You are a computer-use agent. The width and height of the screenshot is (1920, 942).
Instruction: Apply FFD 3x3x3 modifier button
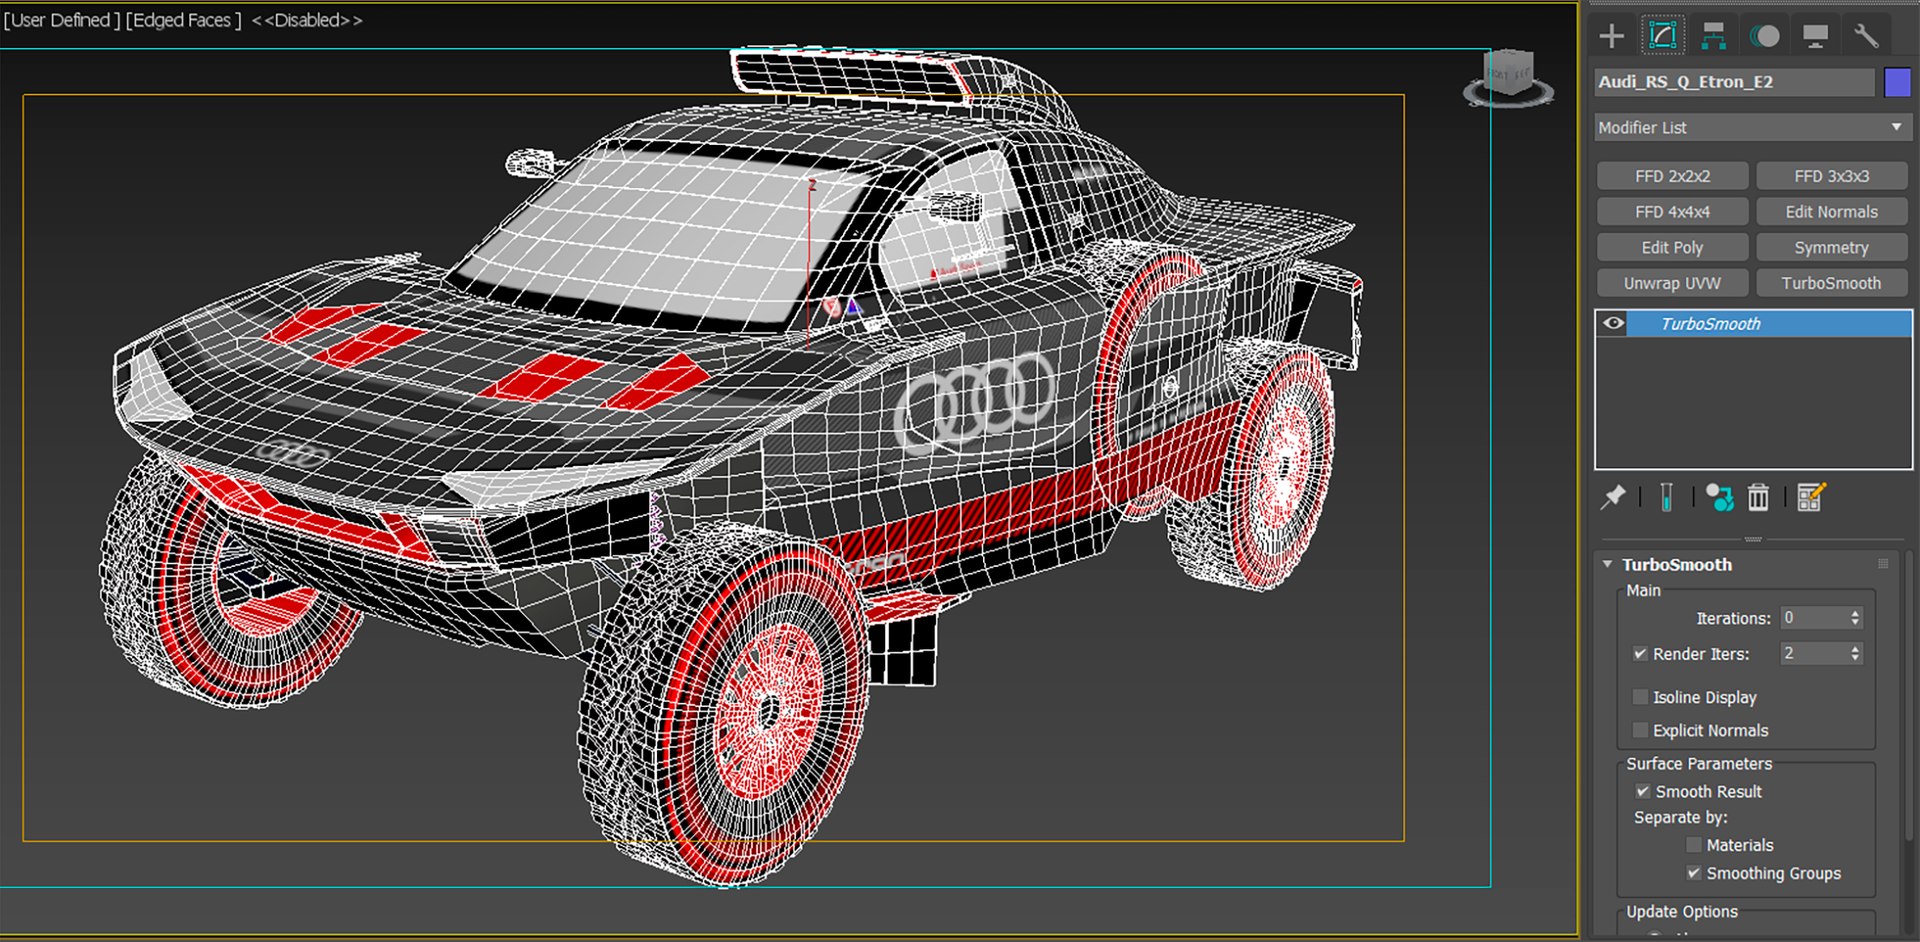[x=1831, y=176]
